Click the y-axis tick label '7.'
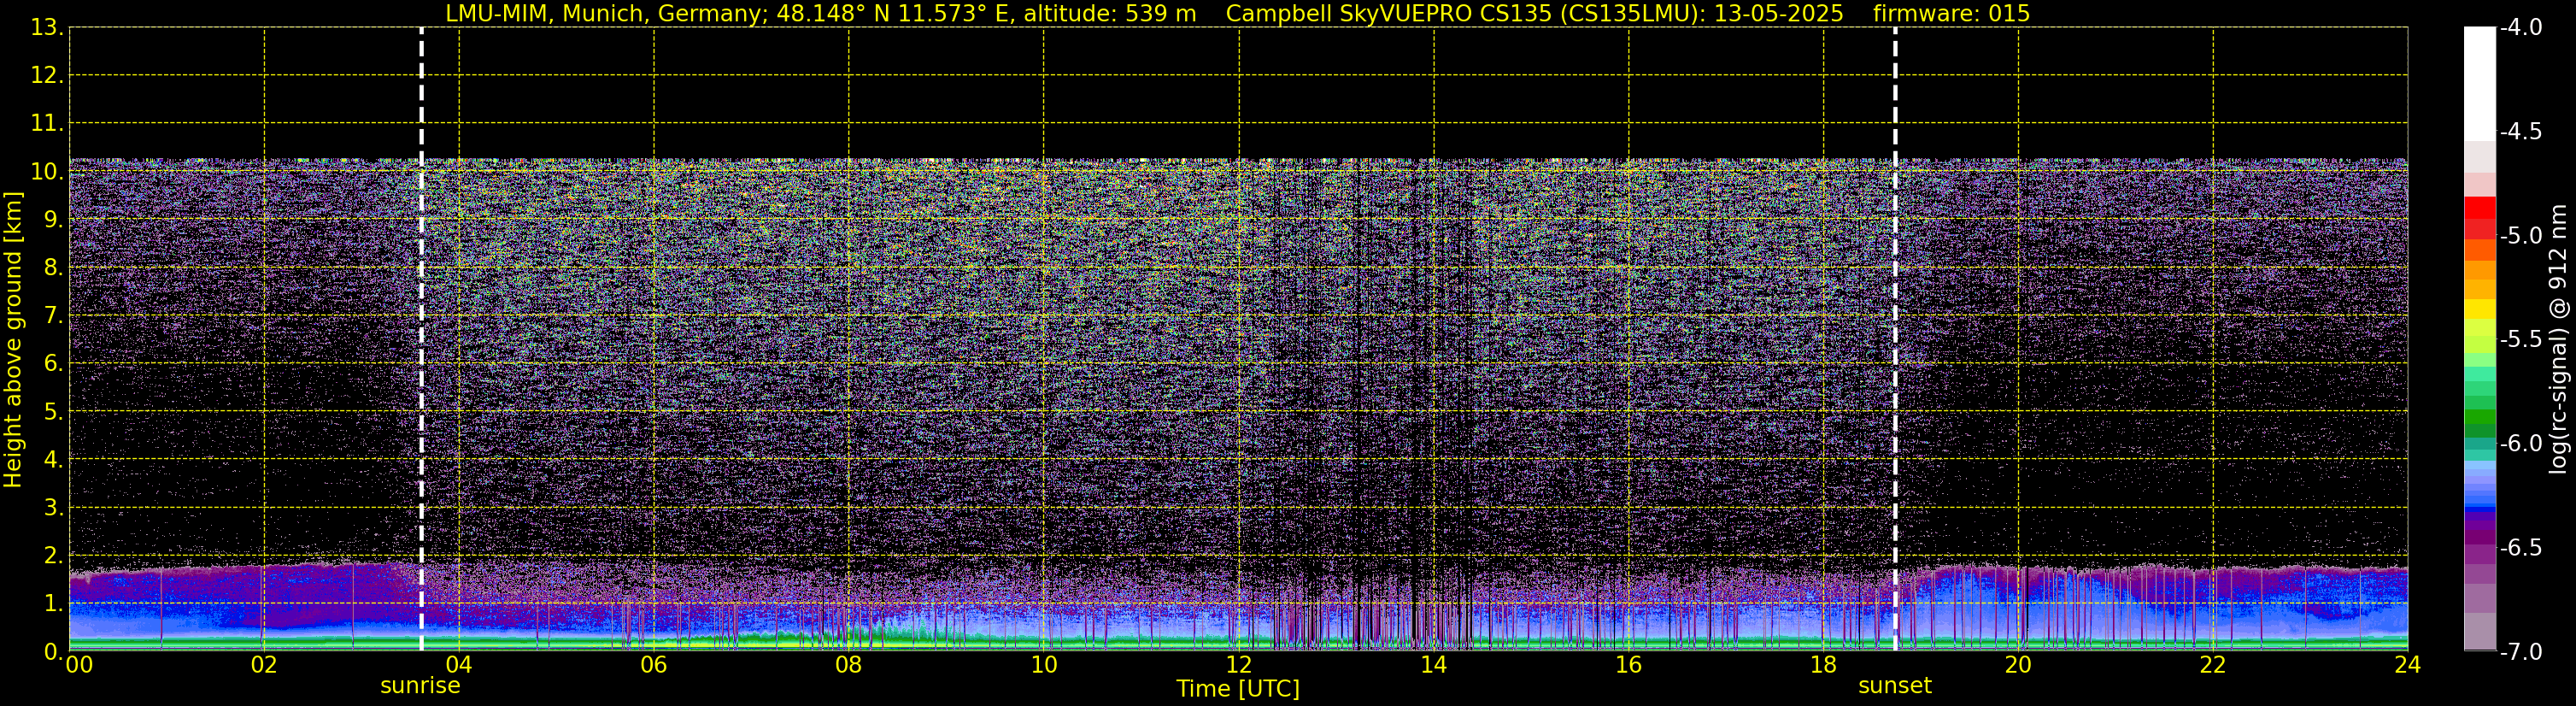2576x706 pixels. (x=53, y=316)
